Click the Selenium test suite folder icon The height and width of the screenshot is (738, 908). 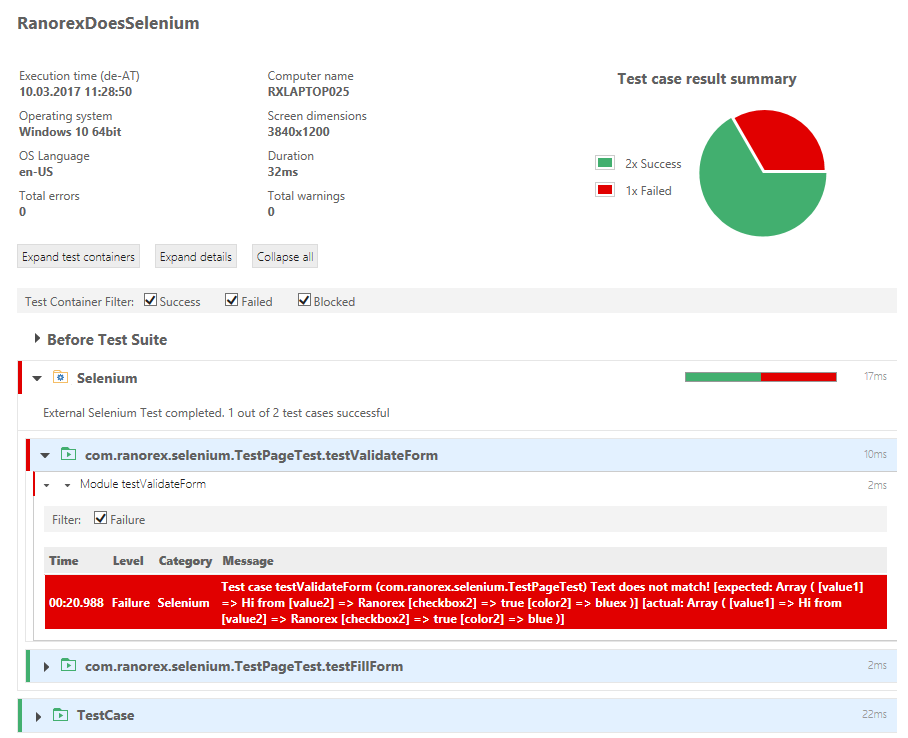coord(60,378)
